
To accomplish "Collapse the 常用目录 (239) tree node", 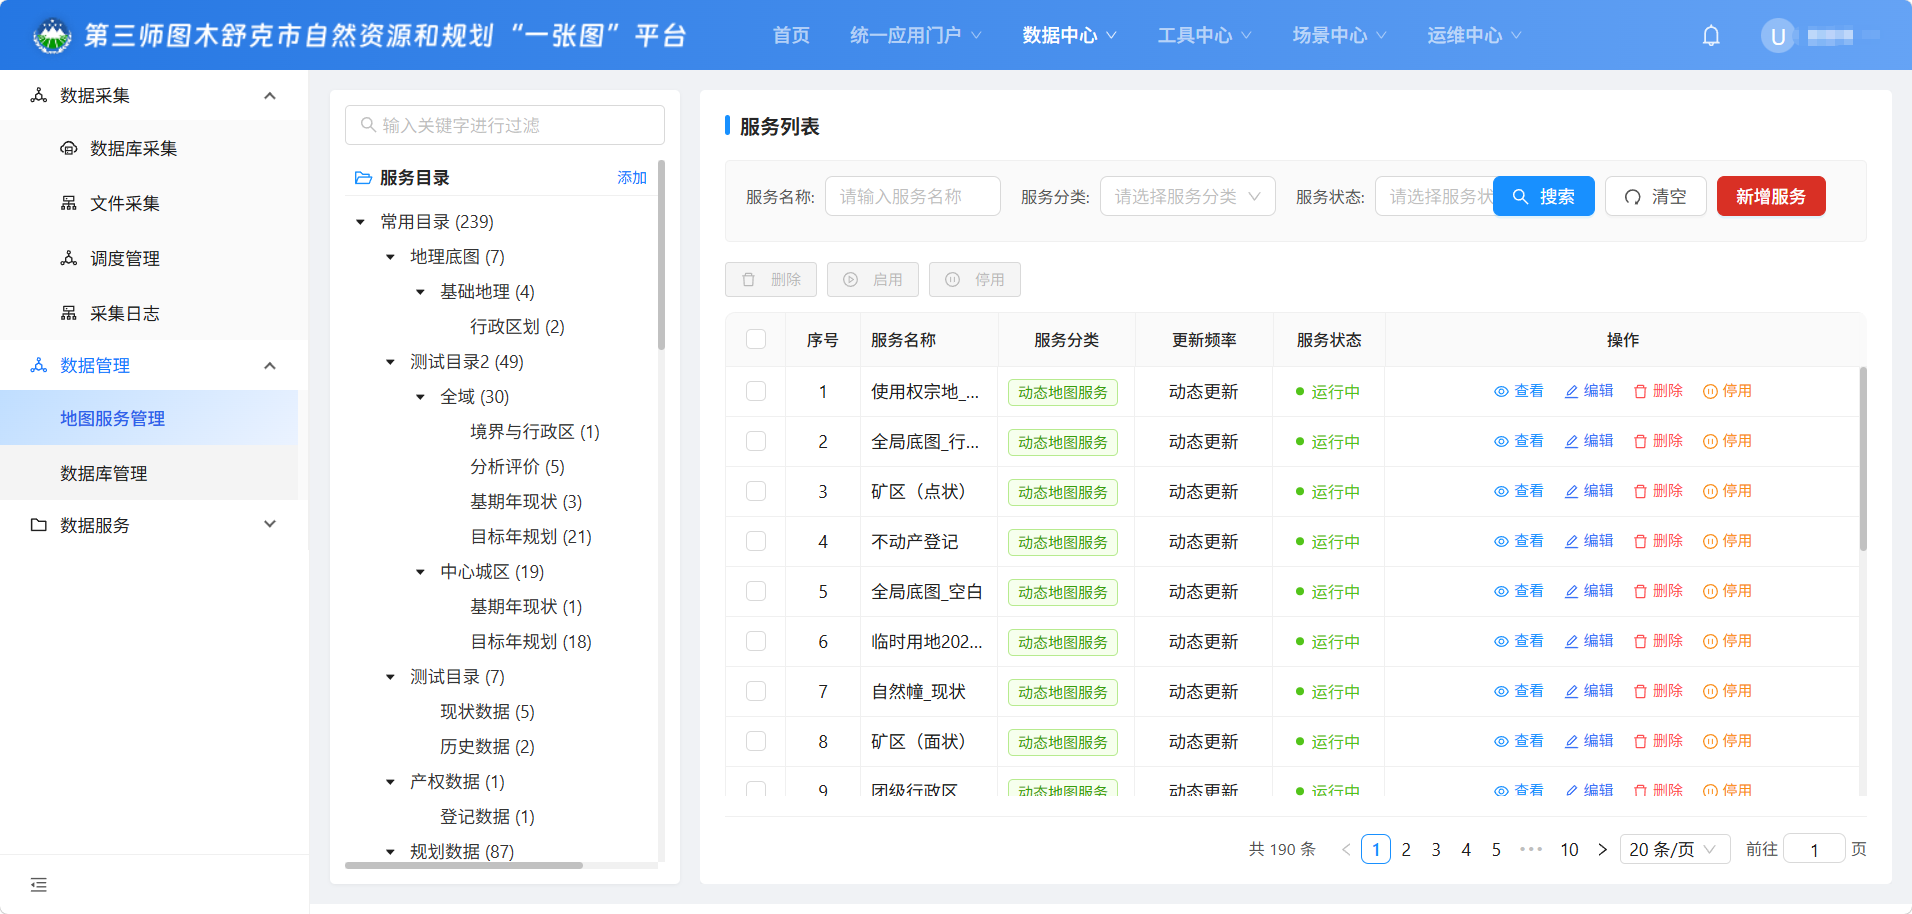I will (x=360, y=222).
